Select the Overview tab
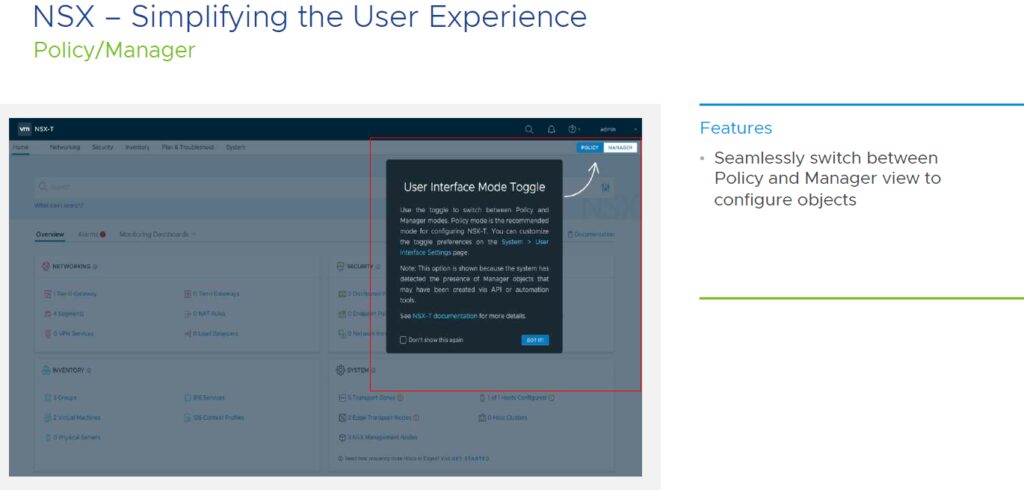This screenshot has width=1024, height=490. 50,234
